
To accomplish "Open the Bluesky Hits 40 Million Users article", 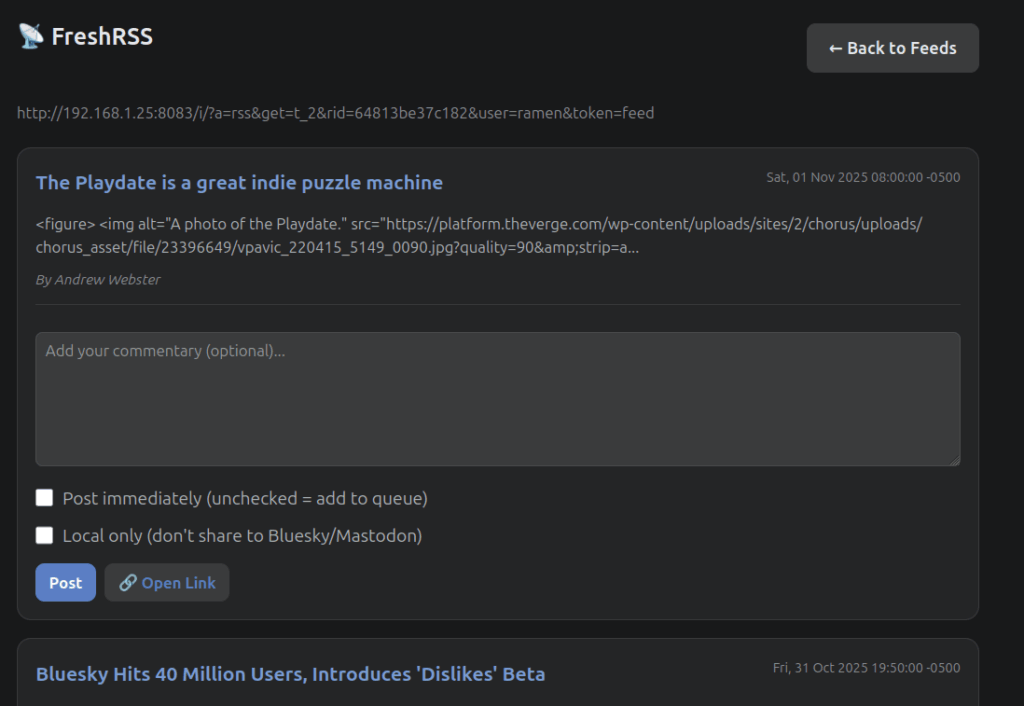I will click(x=290, y=674).
